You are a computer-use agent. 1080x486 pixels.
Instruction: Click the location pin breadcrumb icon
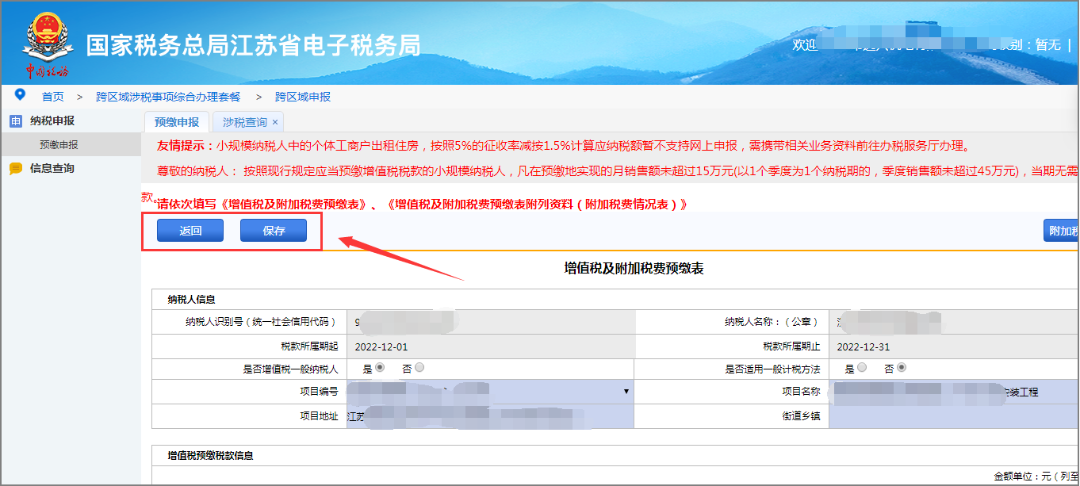point(19,95)
